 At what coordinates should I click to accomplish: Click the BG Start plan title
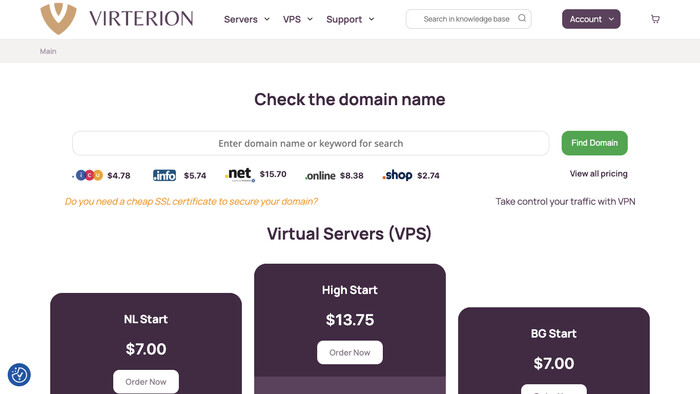pos(554,333)
